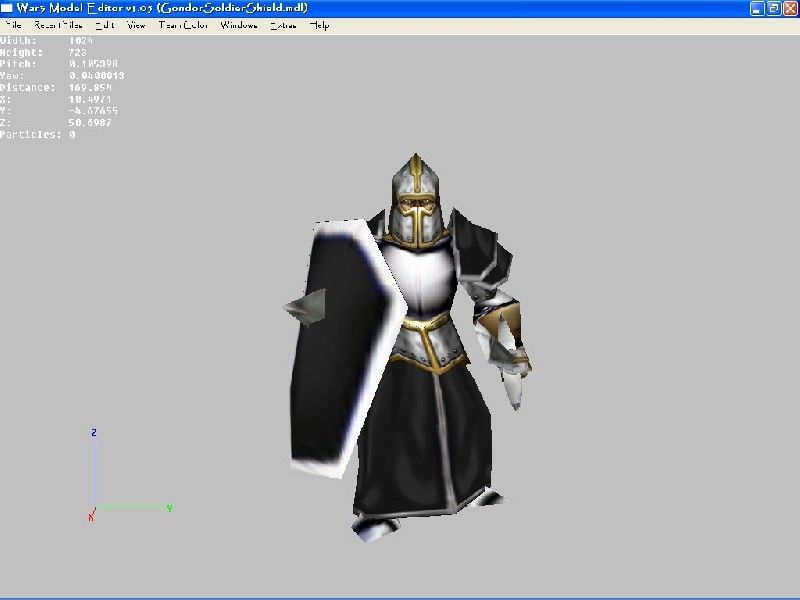Click the "Height:" overlay label
800x600 pixels.
pos(21,52)
